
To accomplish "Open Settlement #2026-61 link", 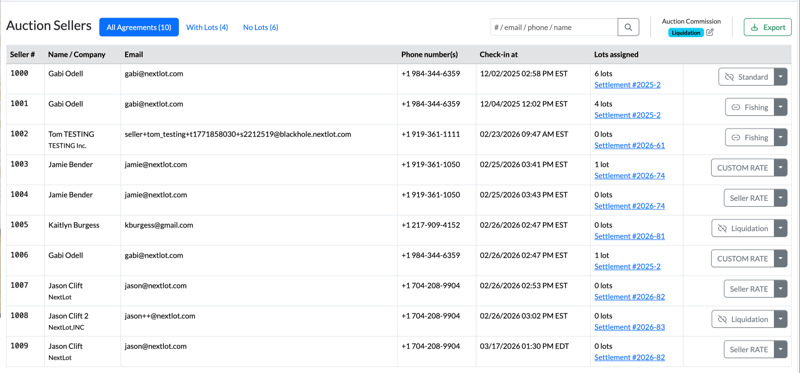I will tap(630, 145).
